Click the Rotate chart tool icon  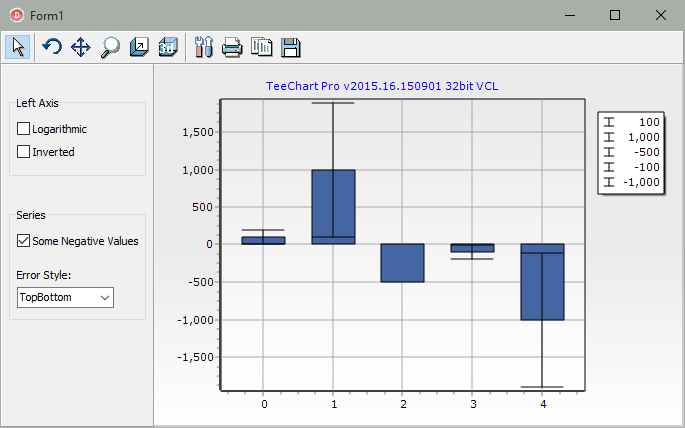pos(52,47)
